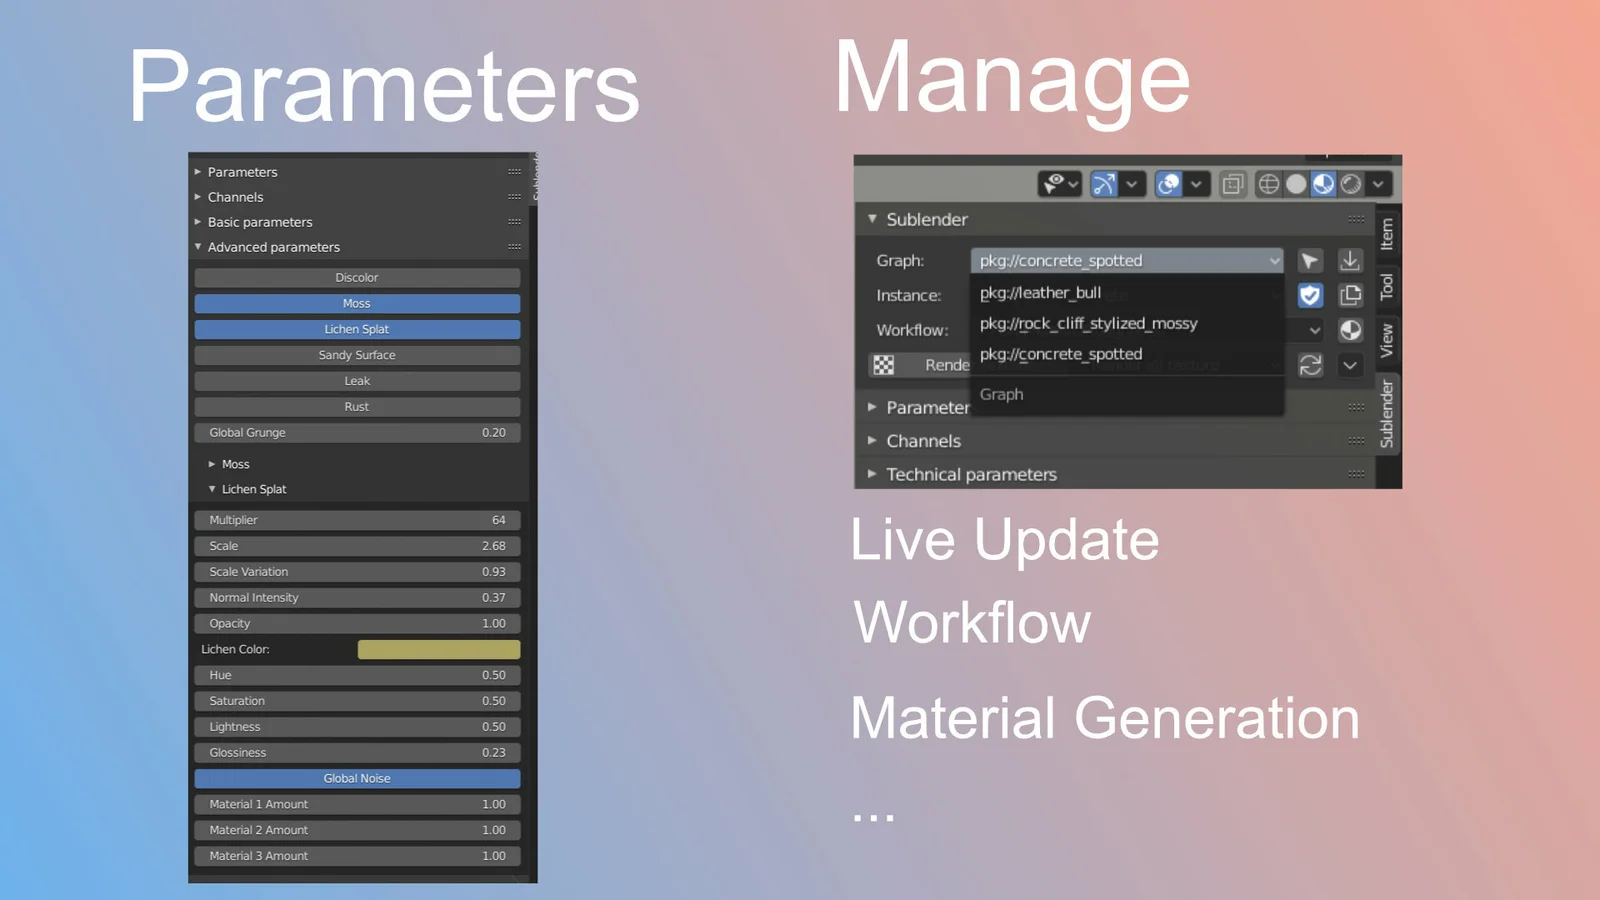Switch to solid viewport shading
The width and height of the screenshot is (1600, 900).
1296,184
